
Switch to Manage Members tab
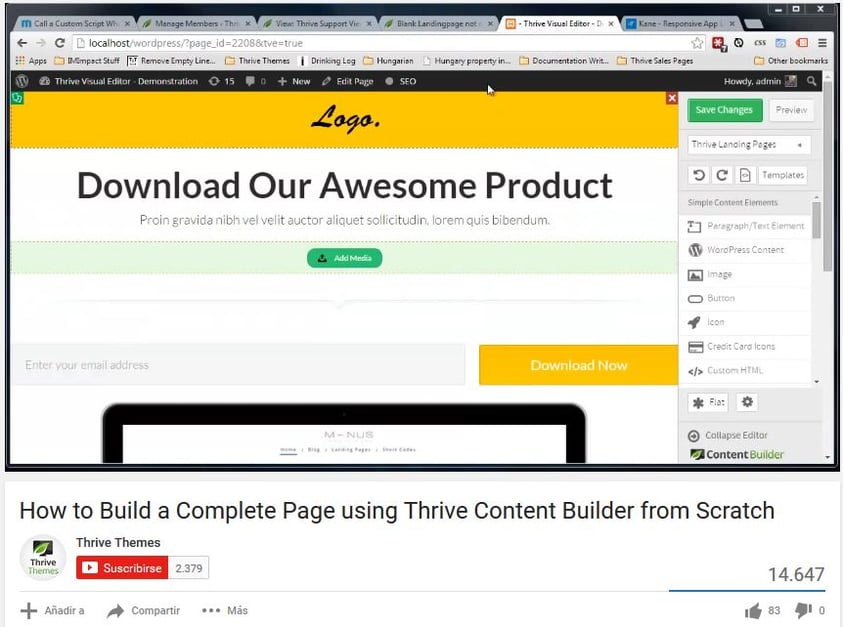point(196,24)
